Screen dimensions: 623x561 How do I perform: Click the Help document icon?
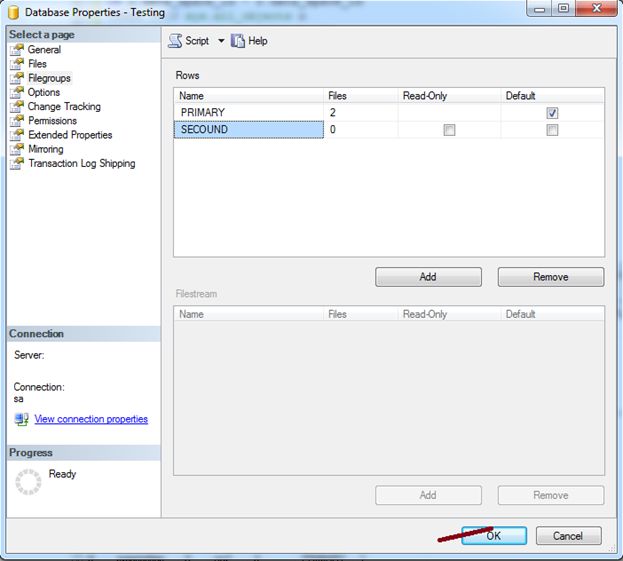[x=238, y=41]
